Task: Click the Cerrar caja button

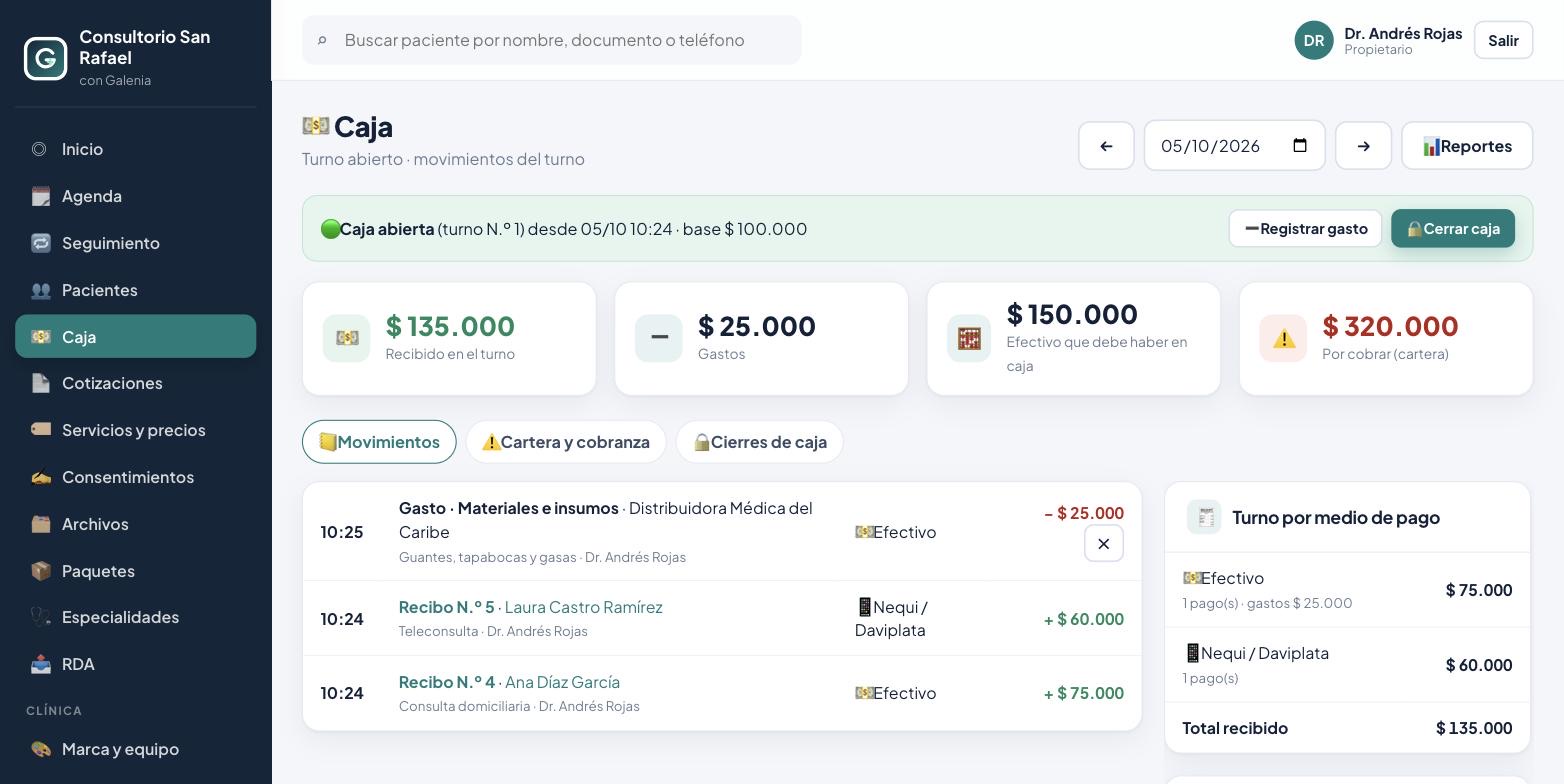Action: coord(1453,228)
